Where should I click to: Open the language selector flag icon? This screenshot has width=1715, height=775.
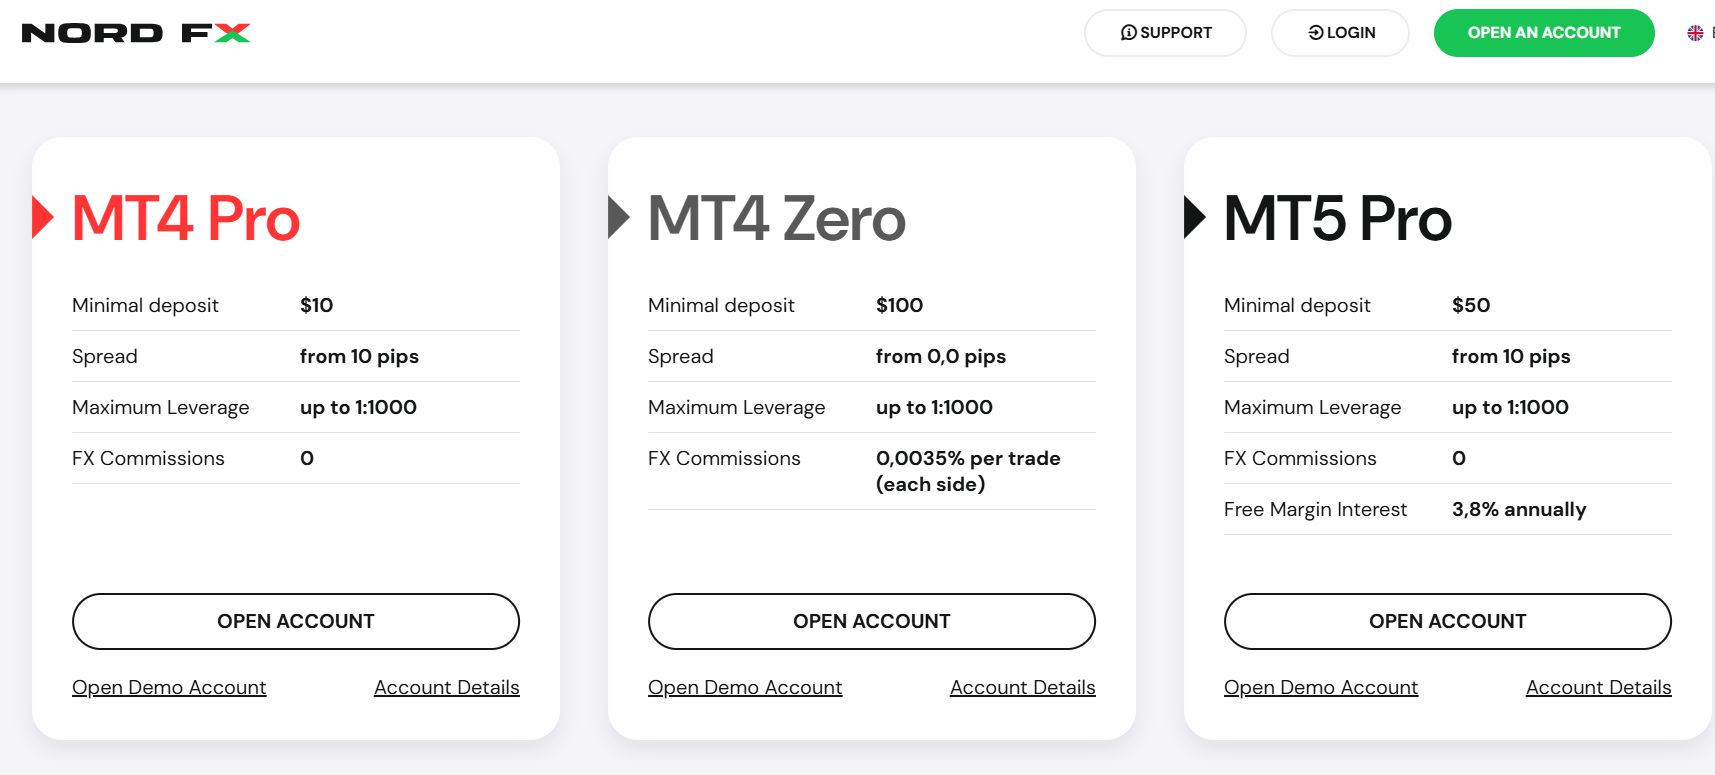point(1695,33)
